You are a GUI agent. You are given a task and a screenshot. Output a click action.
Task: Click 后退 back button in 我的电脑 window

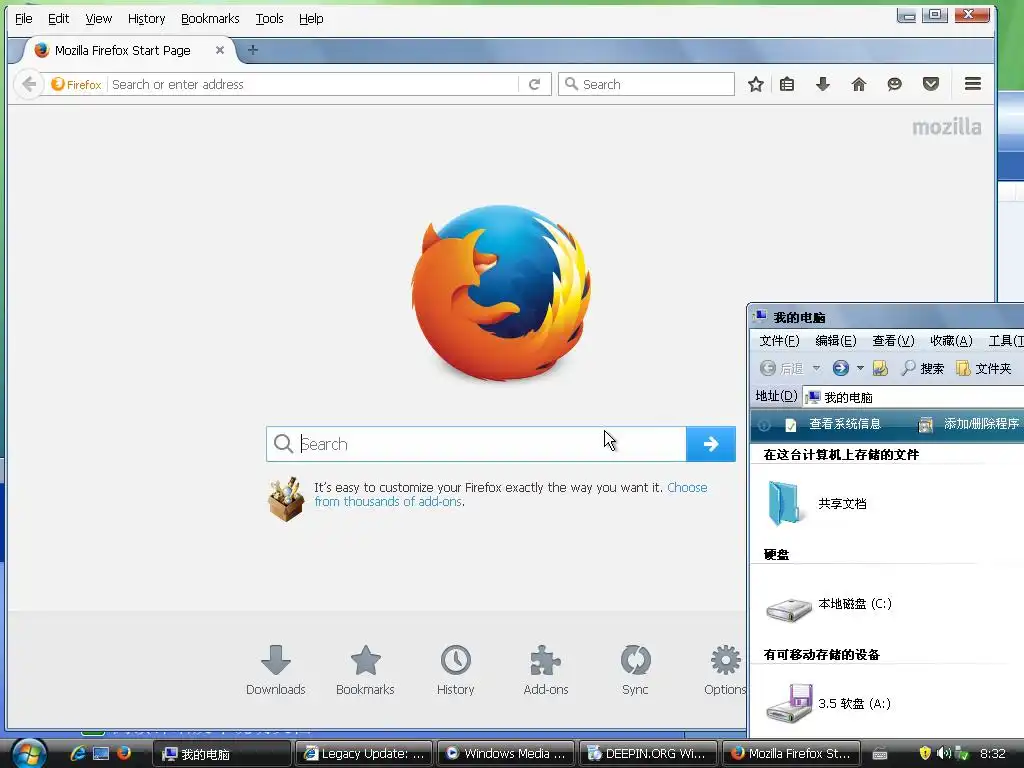click(x=782, y=368)
